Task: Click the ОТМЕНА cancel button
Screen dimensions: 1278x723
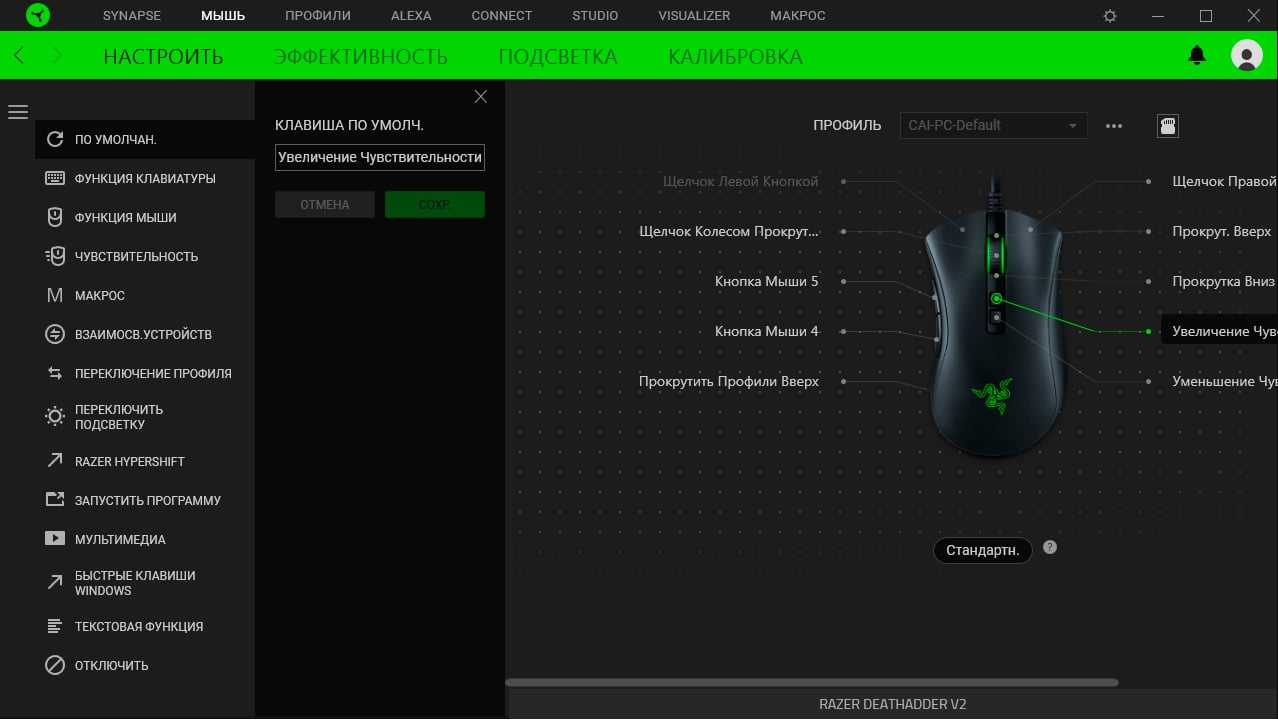Action: (x=325, y=205)
